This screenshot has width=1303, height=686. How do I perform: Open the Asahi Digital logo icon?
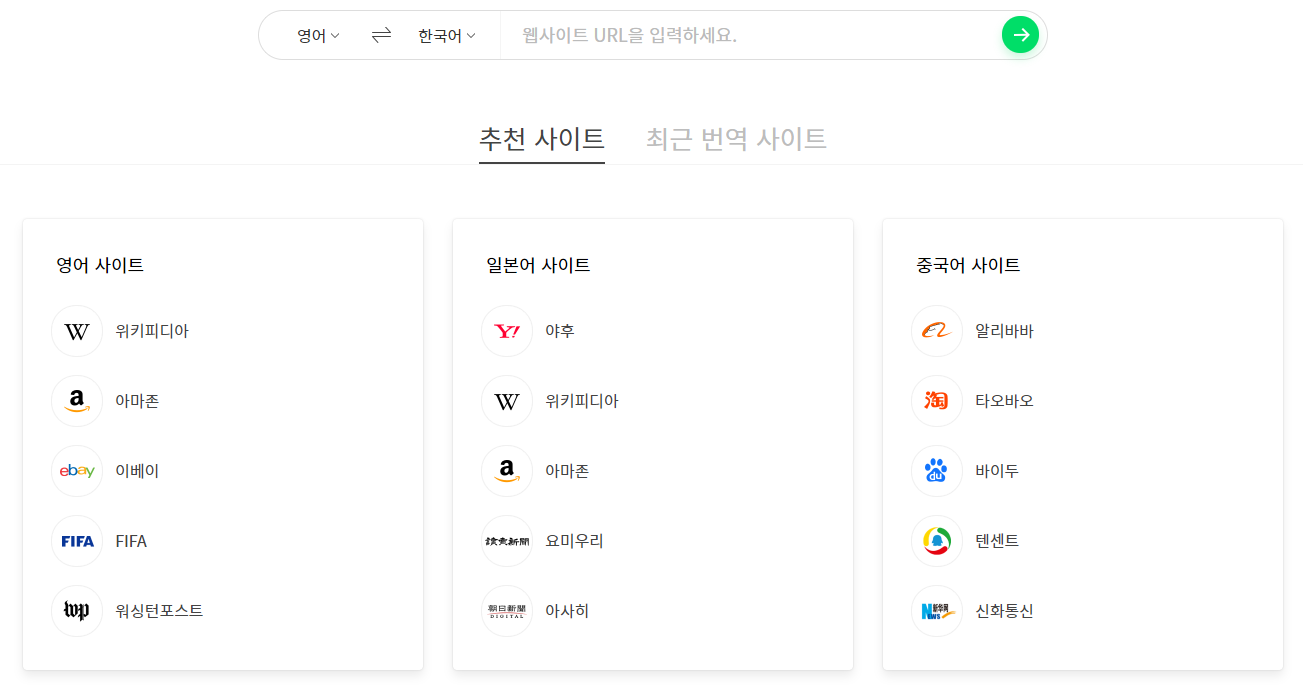(507, 611)
